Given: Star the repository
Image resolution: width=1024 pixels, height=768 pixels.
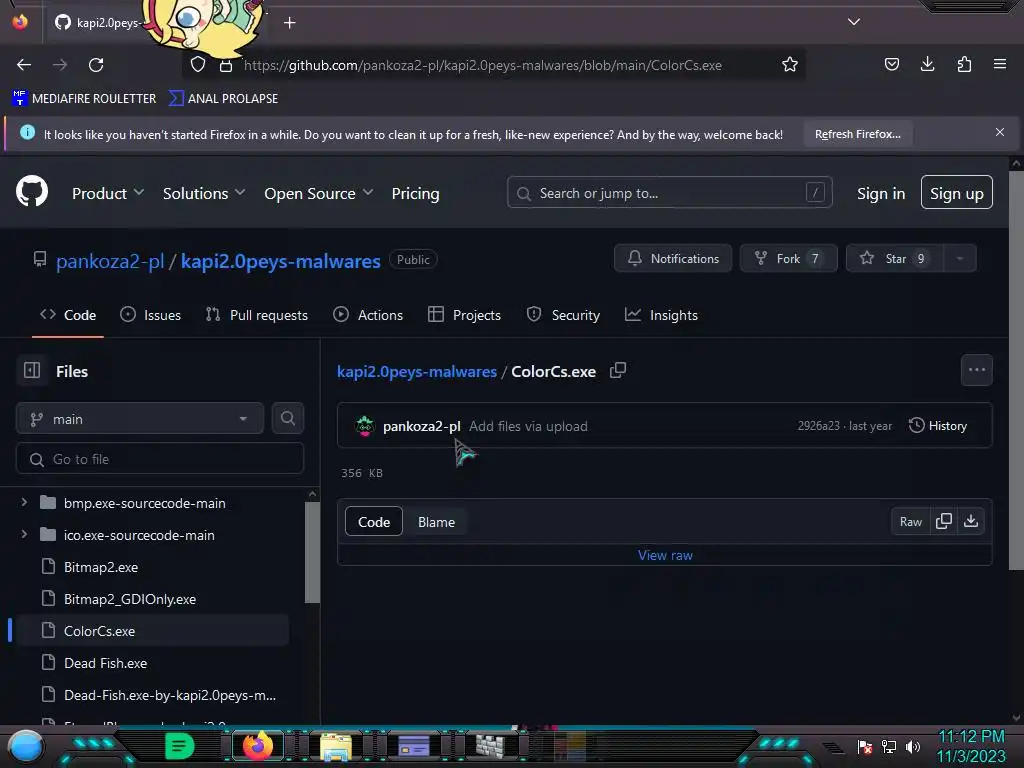Looking at the screenshot, I should coord(895,259).
